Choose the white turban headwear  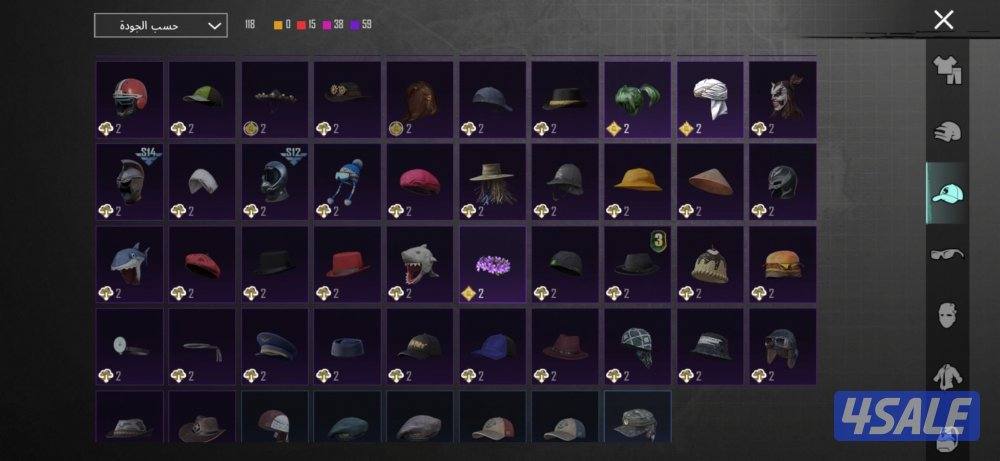coord(710,99)
